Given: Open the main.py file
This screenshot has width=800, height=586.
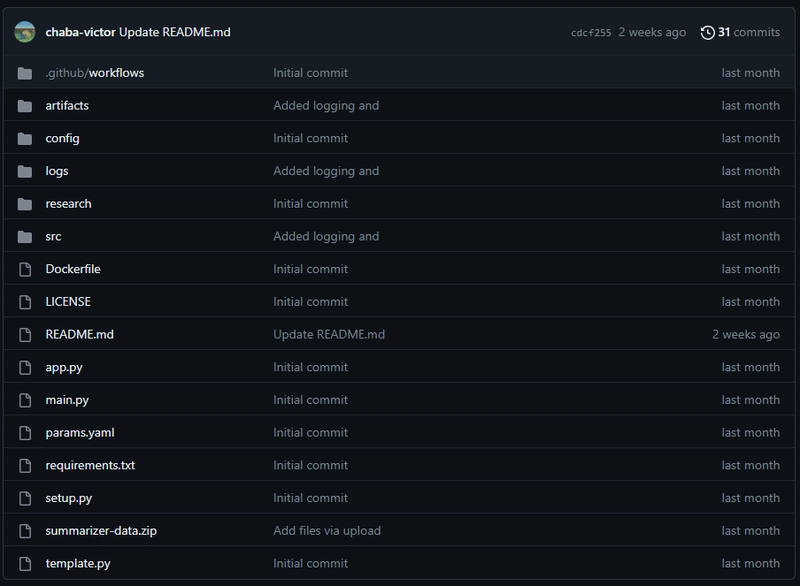Looking at the screenshot, I should 67,400.
